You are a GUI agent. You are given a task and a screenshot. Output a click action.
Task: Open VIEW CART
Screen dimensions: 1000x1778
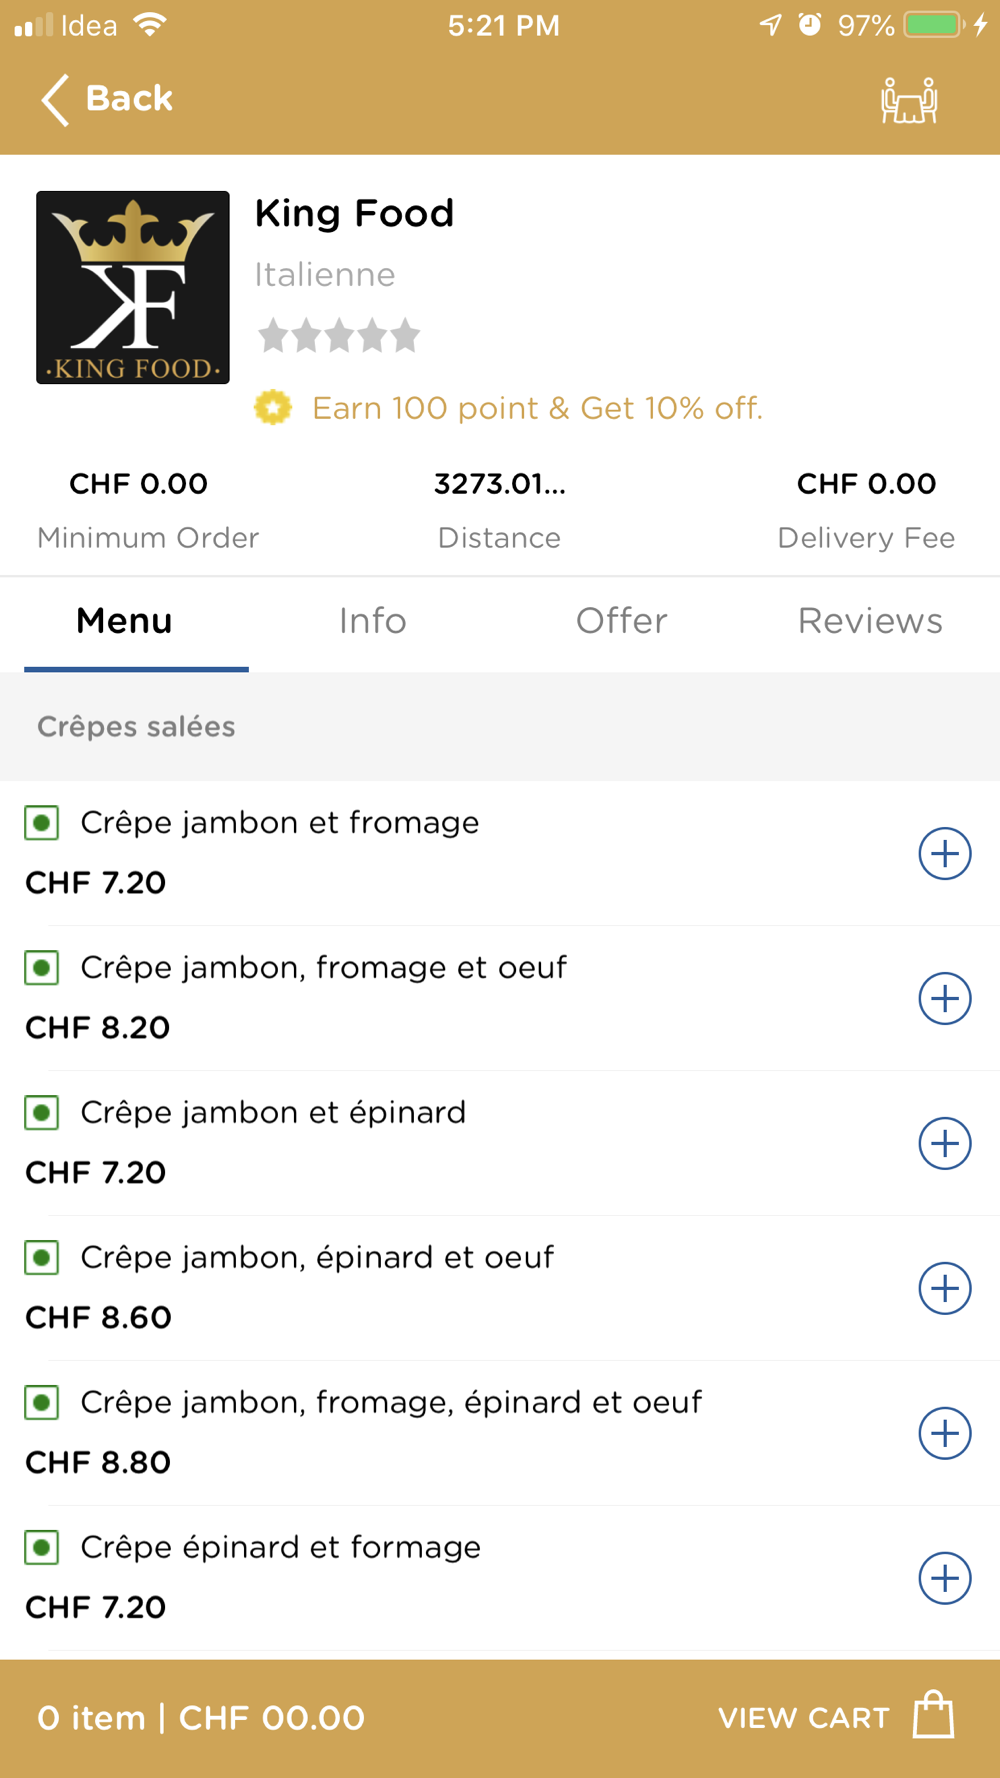click(803, 1718)
